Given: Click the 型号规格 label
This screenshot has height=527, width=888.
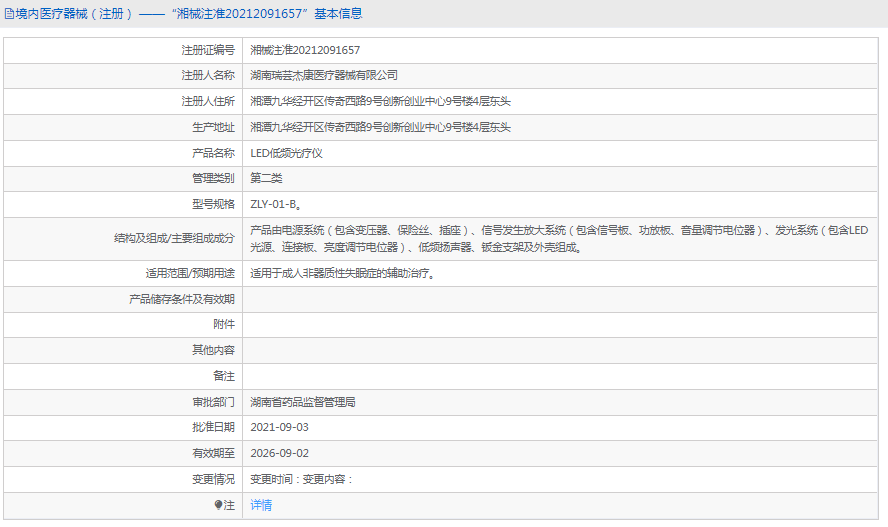Looking at the screenshot, I should 213,204.
